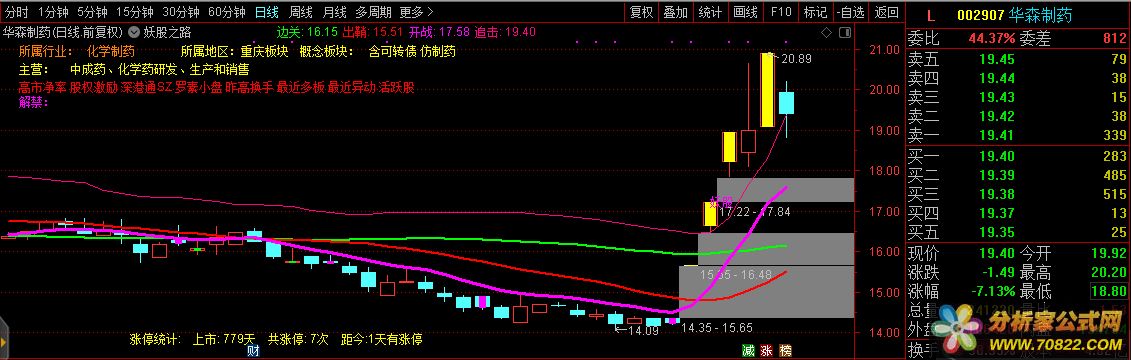This screenshot has height=360, width=1131.
Task: Click the 返回 back button
Action: pyautogui.click(x=886, y=12)
